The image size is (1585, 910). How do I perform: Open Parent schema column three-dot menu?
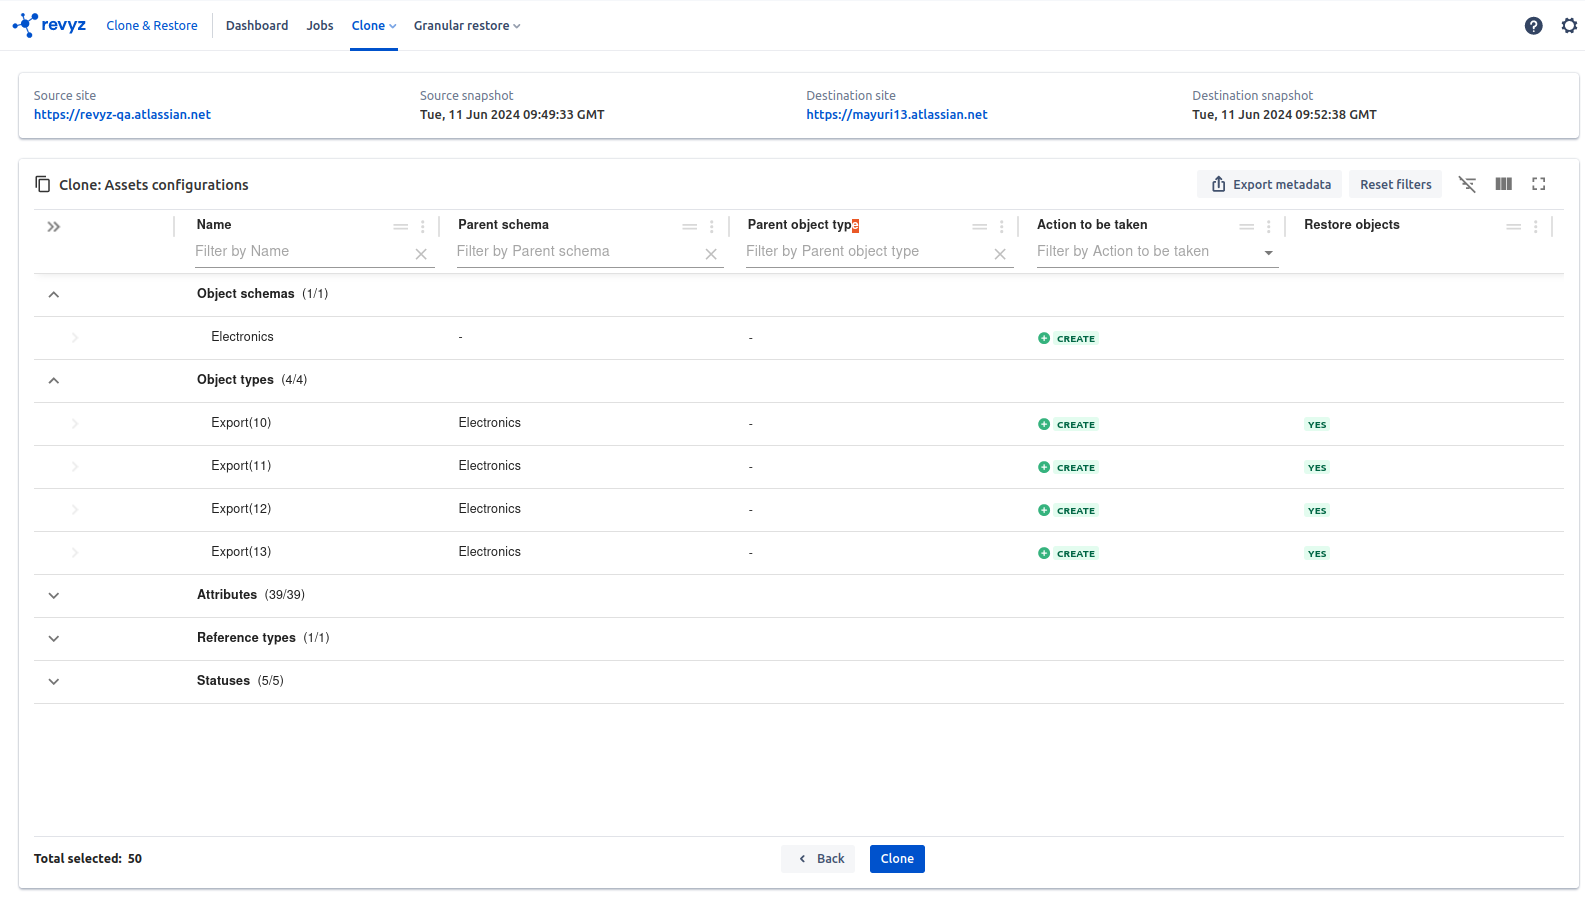[x=712, y=227]
